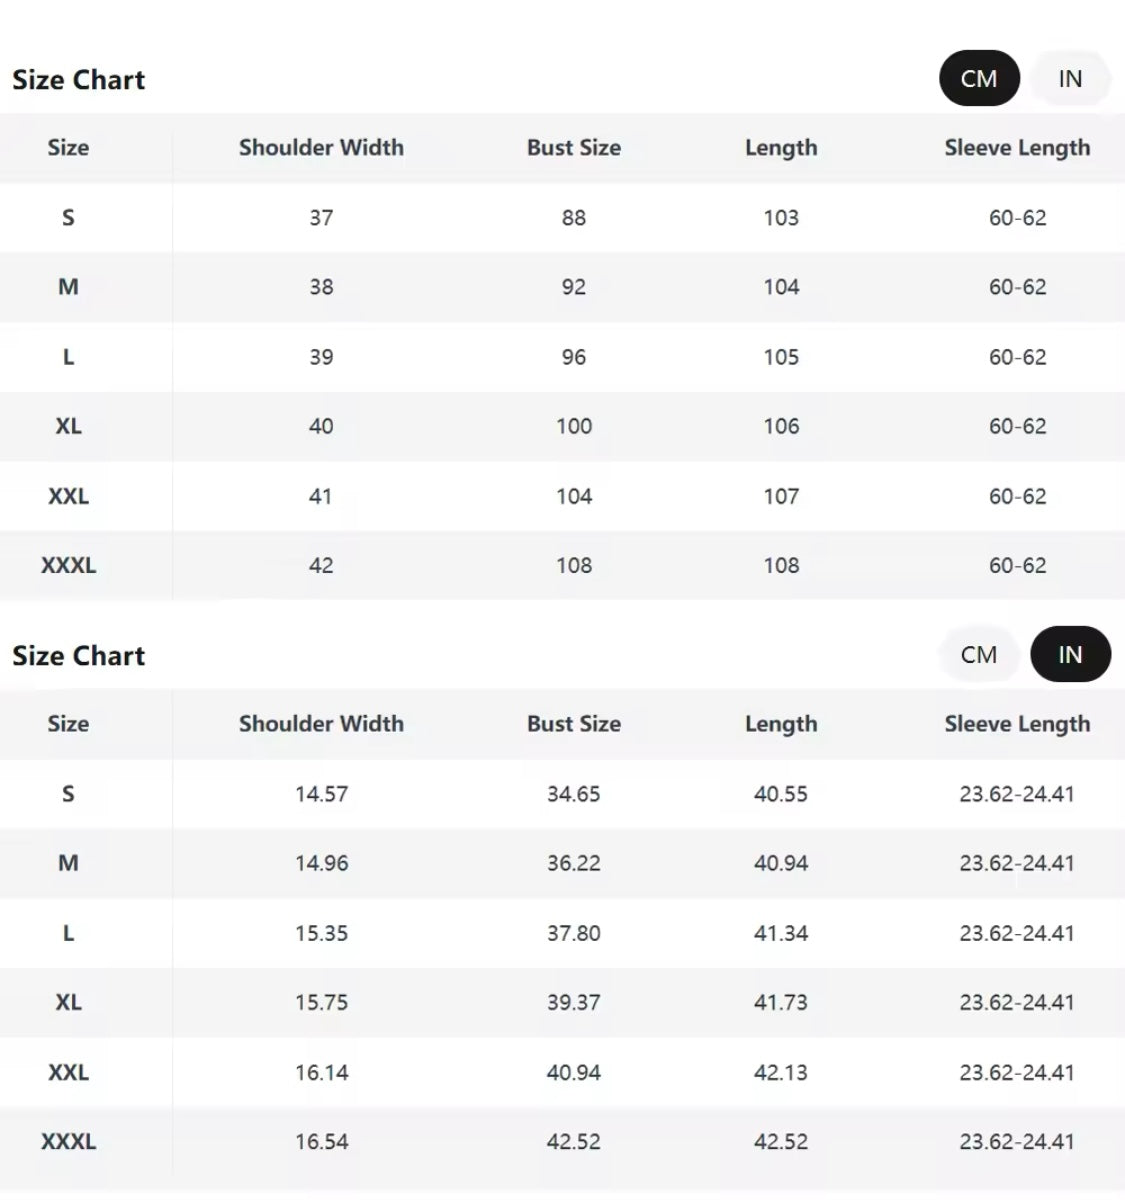The height and width of the screenshot is (1200, 1125).
Task: Select the 100 bust size cell
Action: pyautogui.click(x=574, y=426)
